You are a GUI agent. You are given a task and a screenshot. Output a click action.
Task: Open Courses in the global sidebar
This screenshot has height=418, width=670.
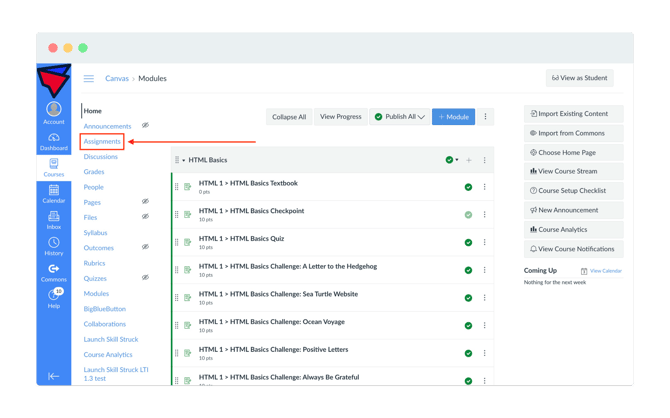54,168
